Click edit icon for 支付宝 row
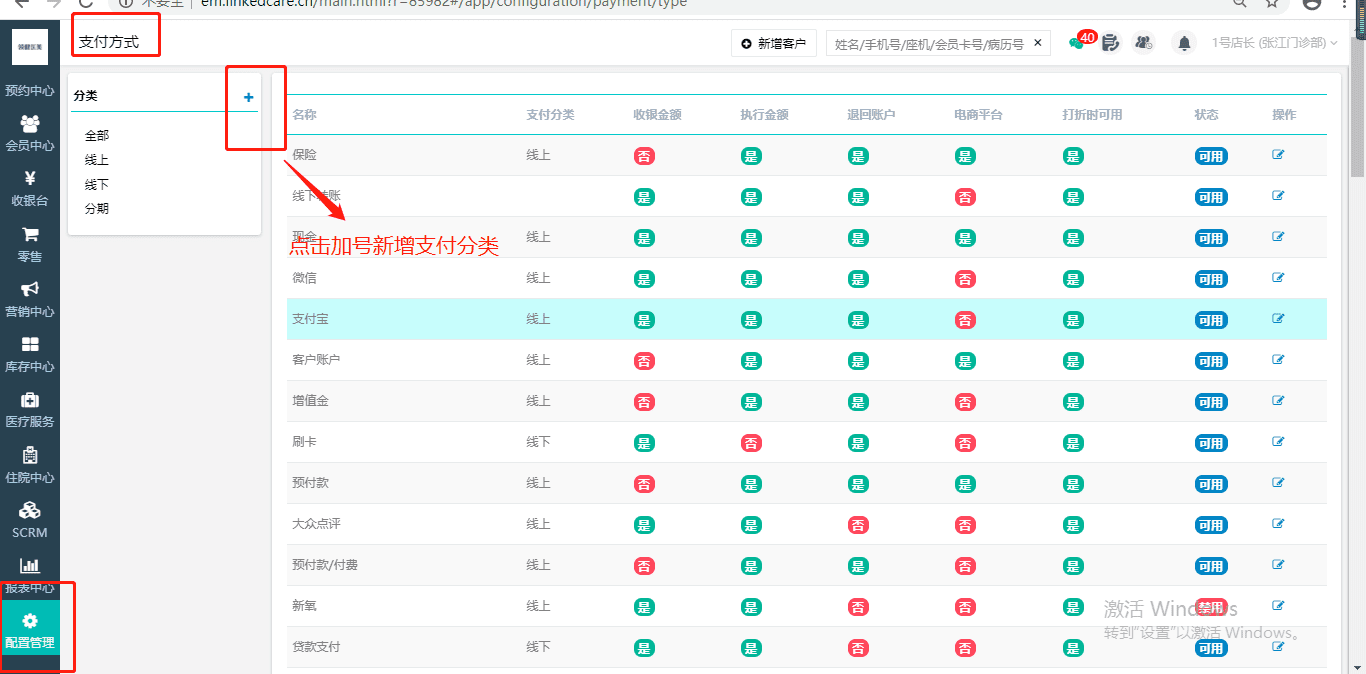This screenshot has width=1366, height=674. point(1278,319)
